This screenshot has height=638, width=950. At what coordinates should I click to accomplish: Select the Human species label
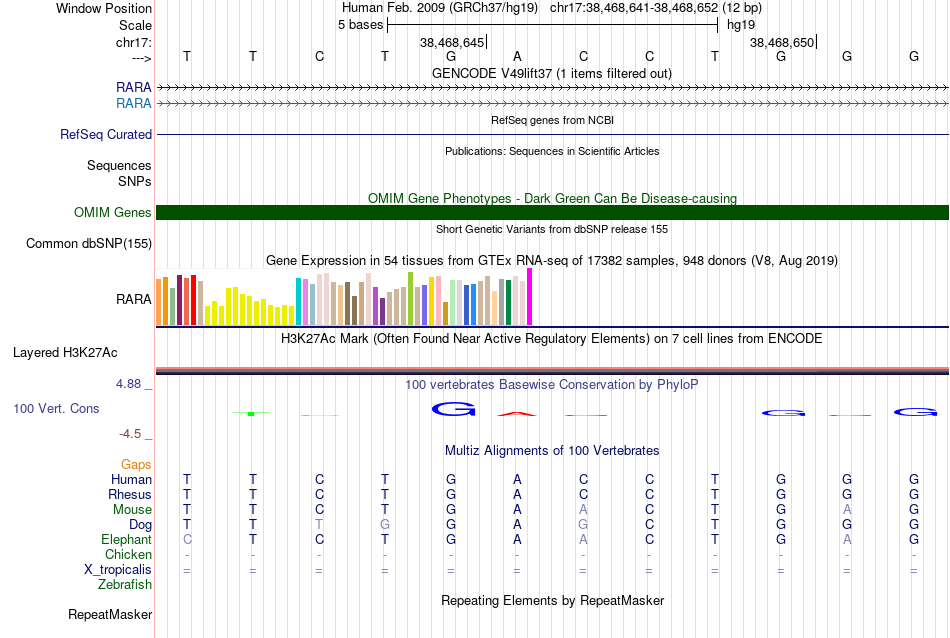point(131,479)
